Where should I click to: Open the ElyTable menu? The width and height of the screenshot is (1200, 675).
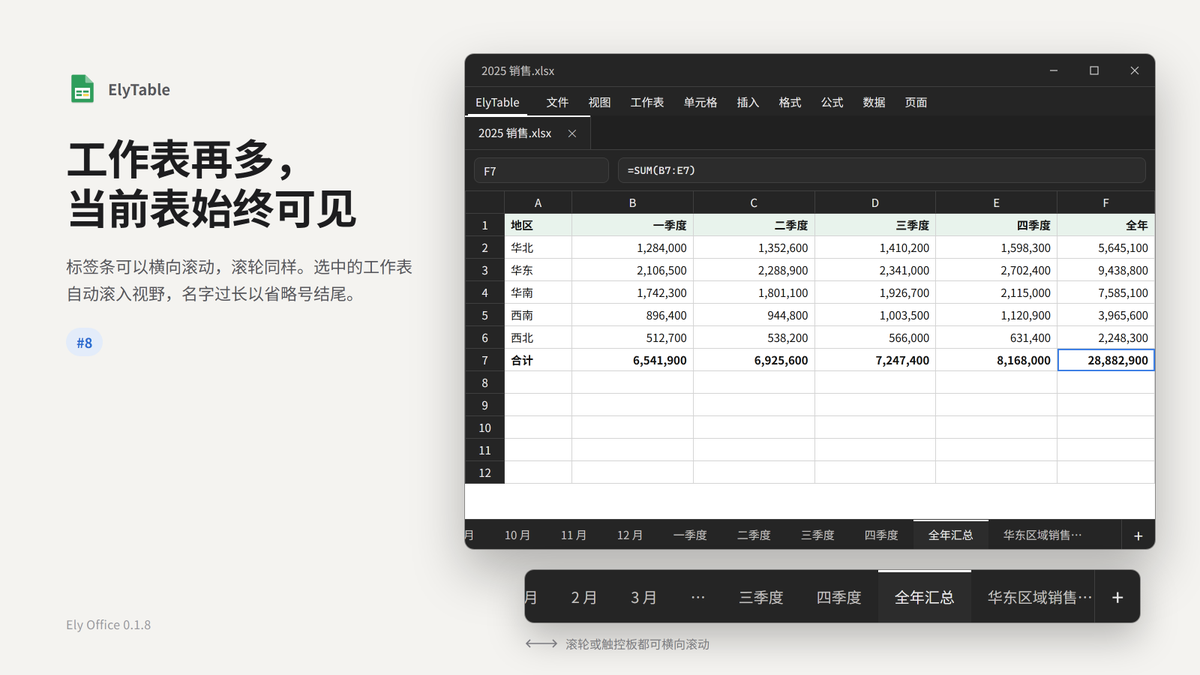pos(497,102)
